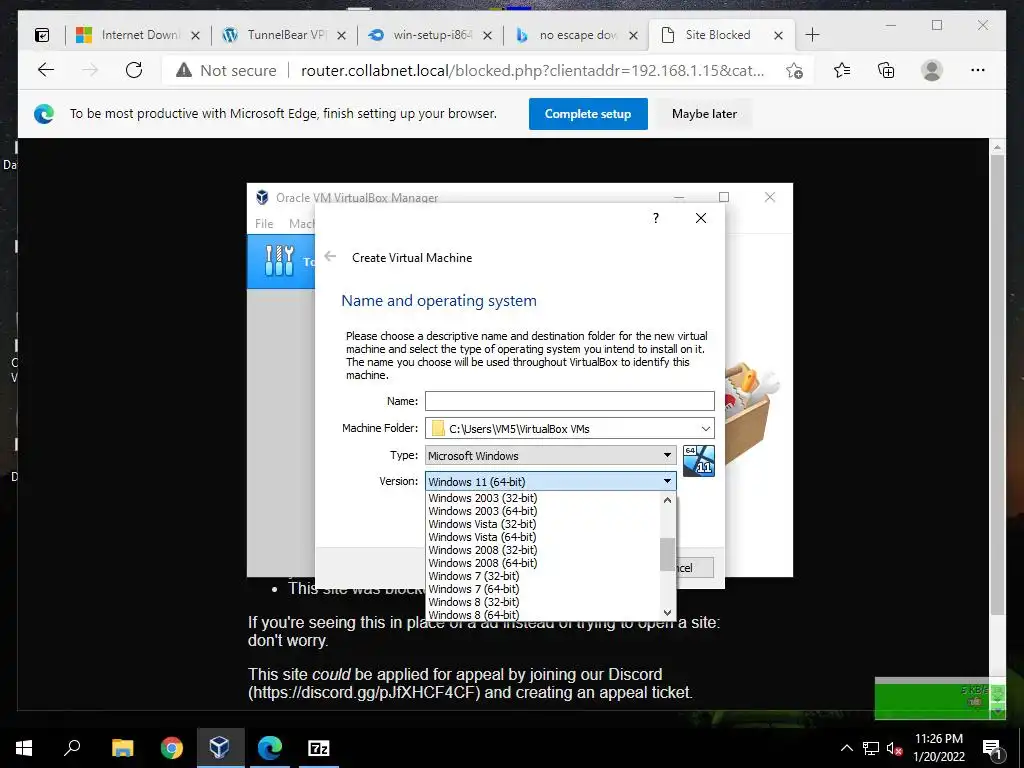Click the VirtualBox Tools icon
The width and height of the screenshot is (1024, 768).
pos(280,261)
